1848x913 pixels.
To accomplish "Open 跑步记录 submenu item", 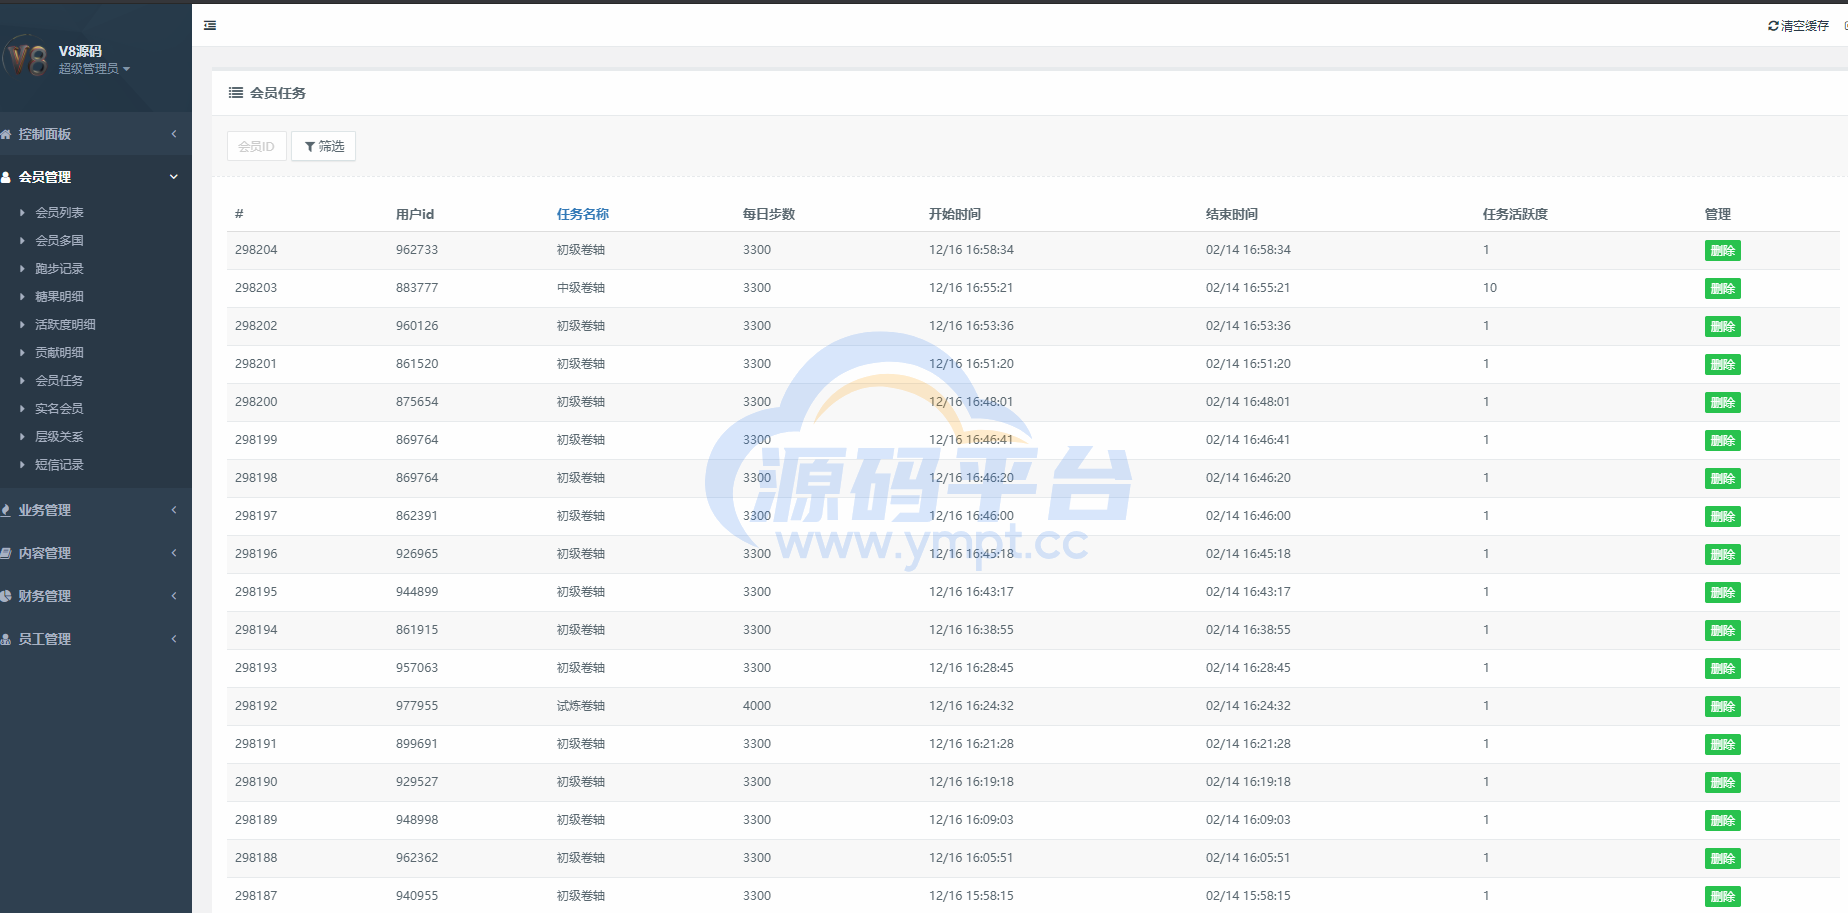I will tap(59, 269).
